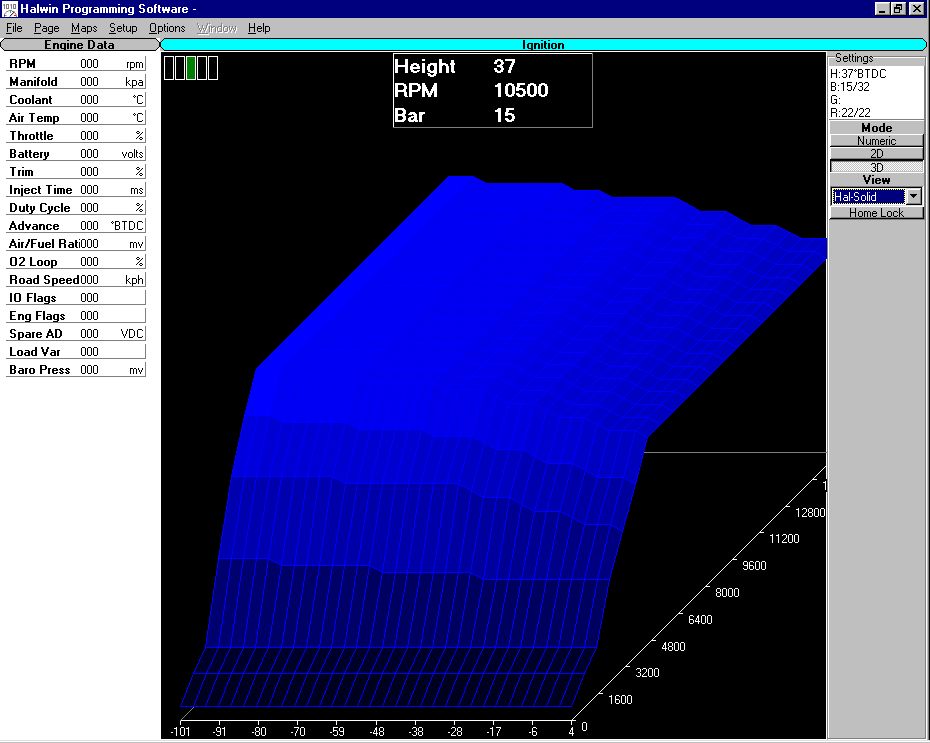Open the View dropdown arrow
The width and height of the screenshot is (930, 743).
(913, 197)
